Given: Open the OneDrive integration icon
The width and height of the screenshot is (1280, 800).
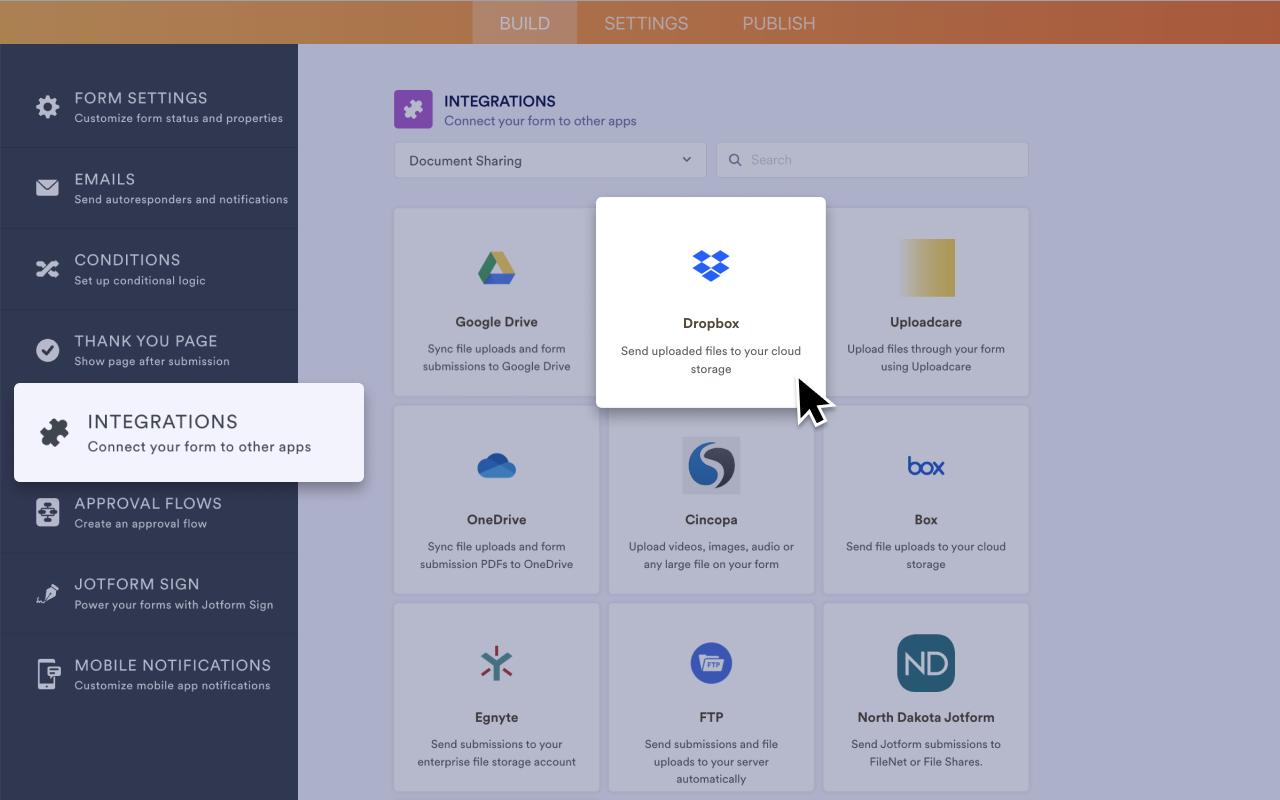Looking at the screenshot, I should click(x=496, y=464).
